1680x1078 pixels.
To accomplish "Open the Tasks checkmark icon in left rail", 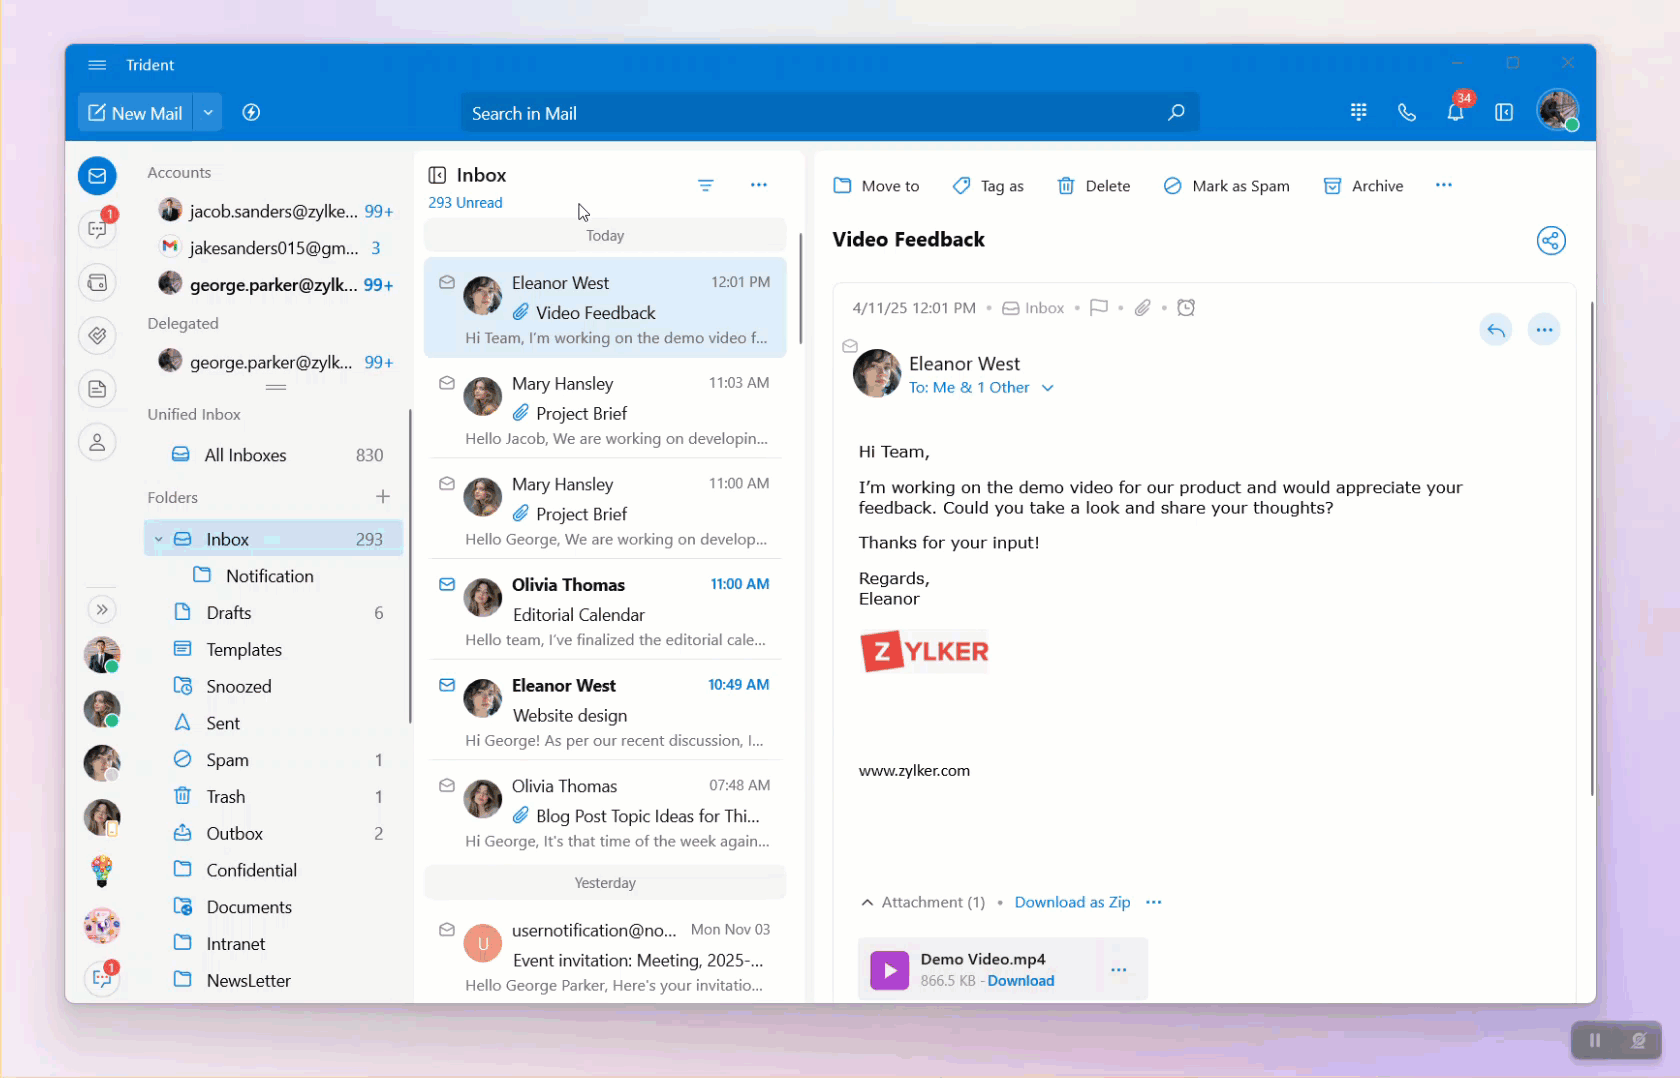I will click(x=97, y=336).
